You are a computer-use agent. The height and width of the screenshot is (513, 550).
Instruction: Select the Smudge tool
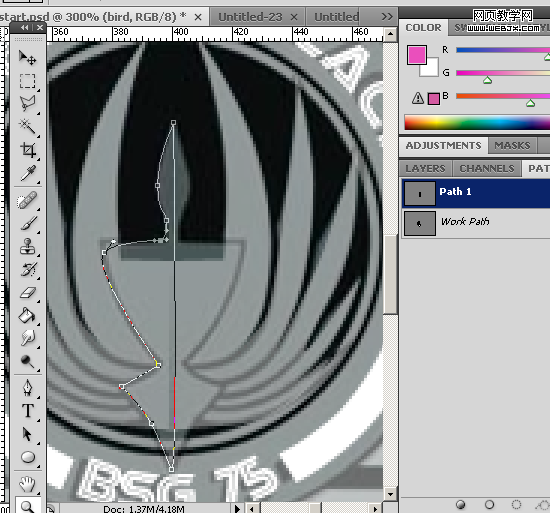[x=27, y=338]
